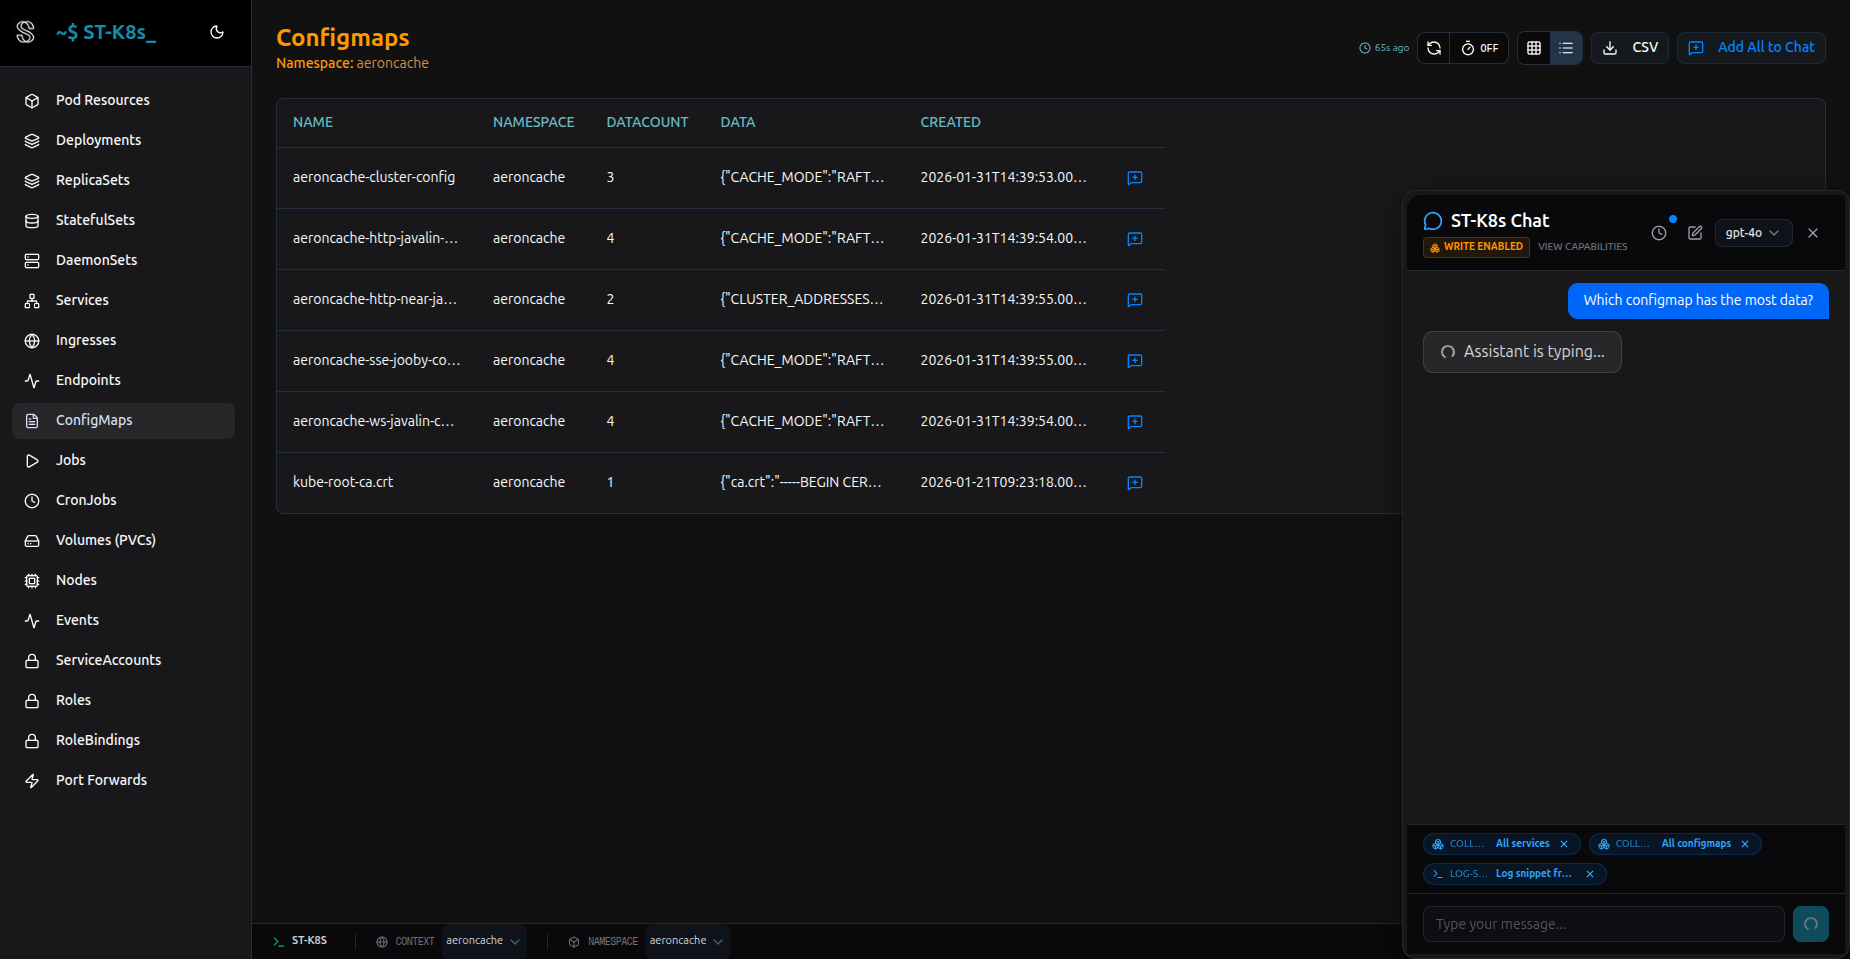This screenshot has width=1850, height=959.
Task: Click the Port Forwards lightning icon
Action: coord(32,781)
